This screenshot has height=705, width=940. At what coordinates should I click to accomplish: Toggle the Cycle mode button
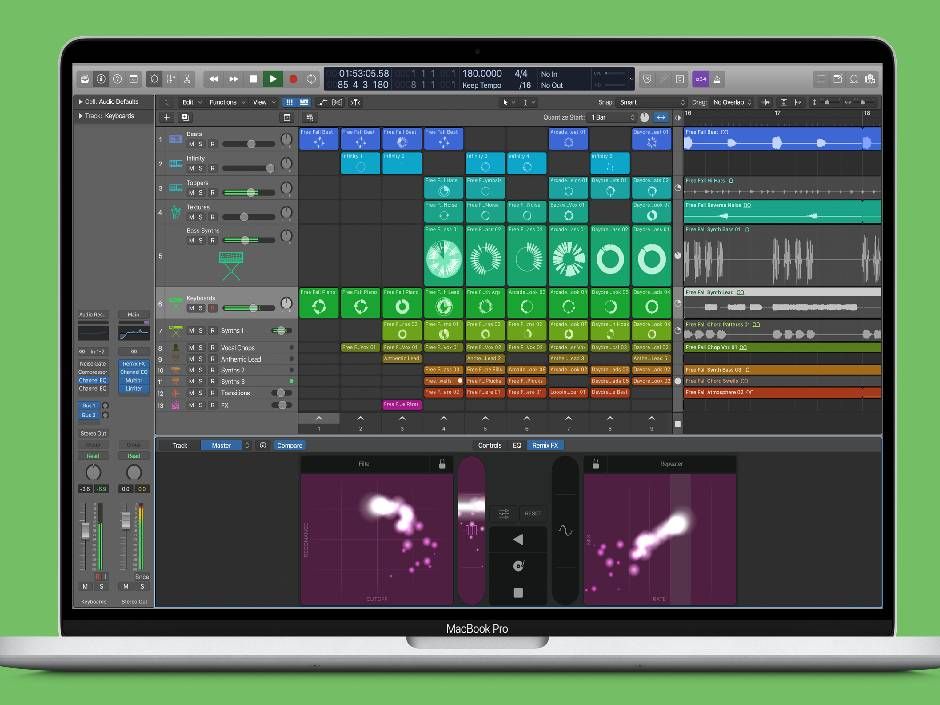tap(311, 79)
